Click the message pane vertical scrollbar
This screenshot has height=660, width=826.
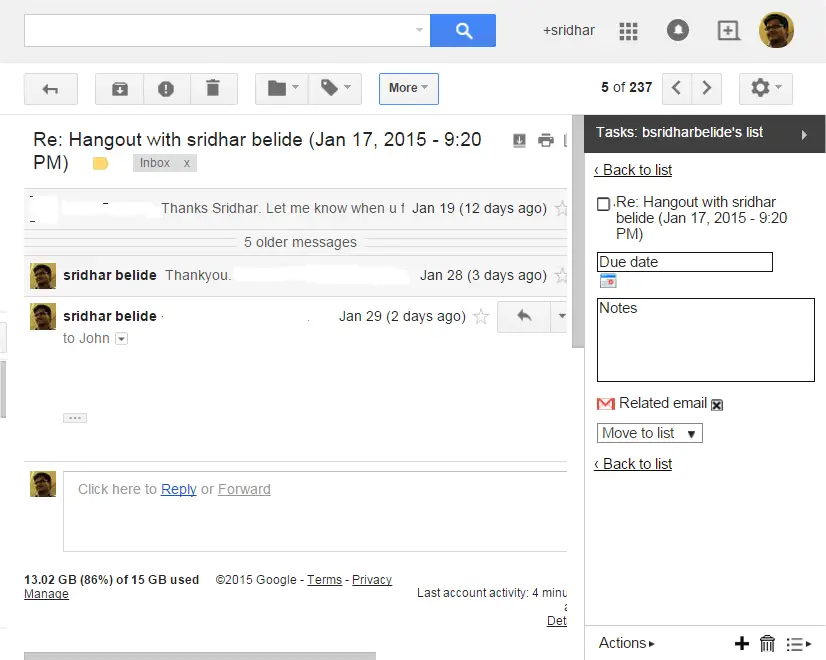tap(578, 232)
